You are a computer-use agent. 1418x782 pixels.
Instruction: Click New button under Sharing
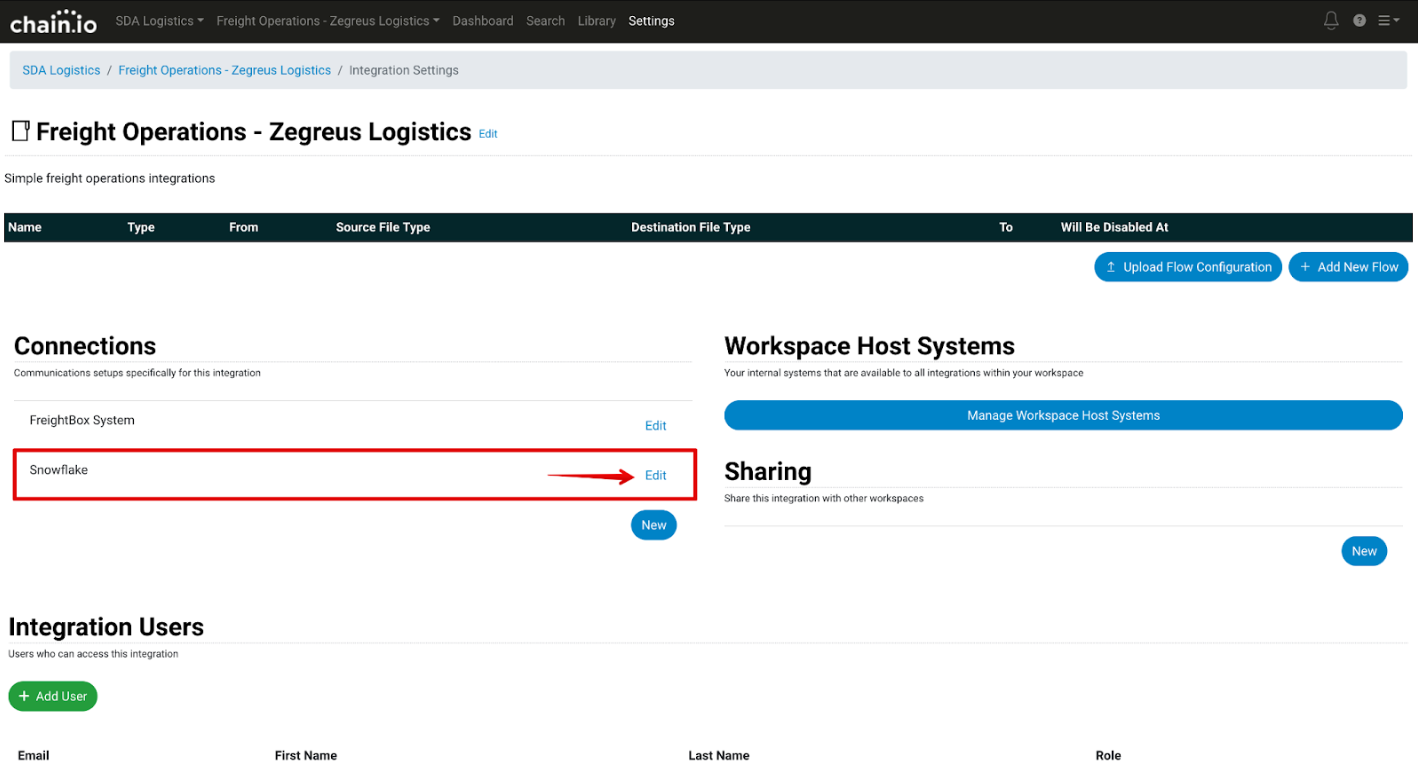point(1364,551)
